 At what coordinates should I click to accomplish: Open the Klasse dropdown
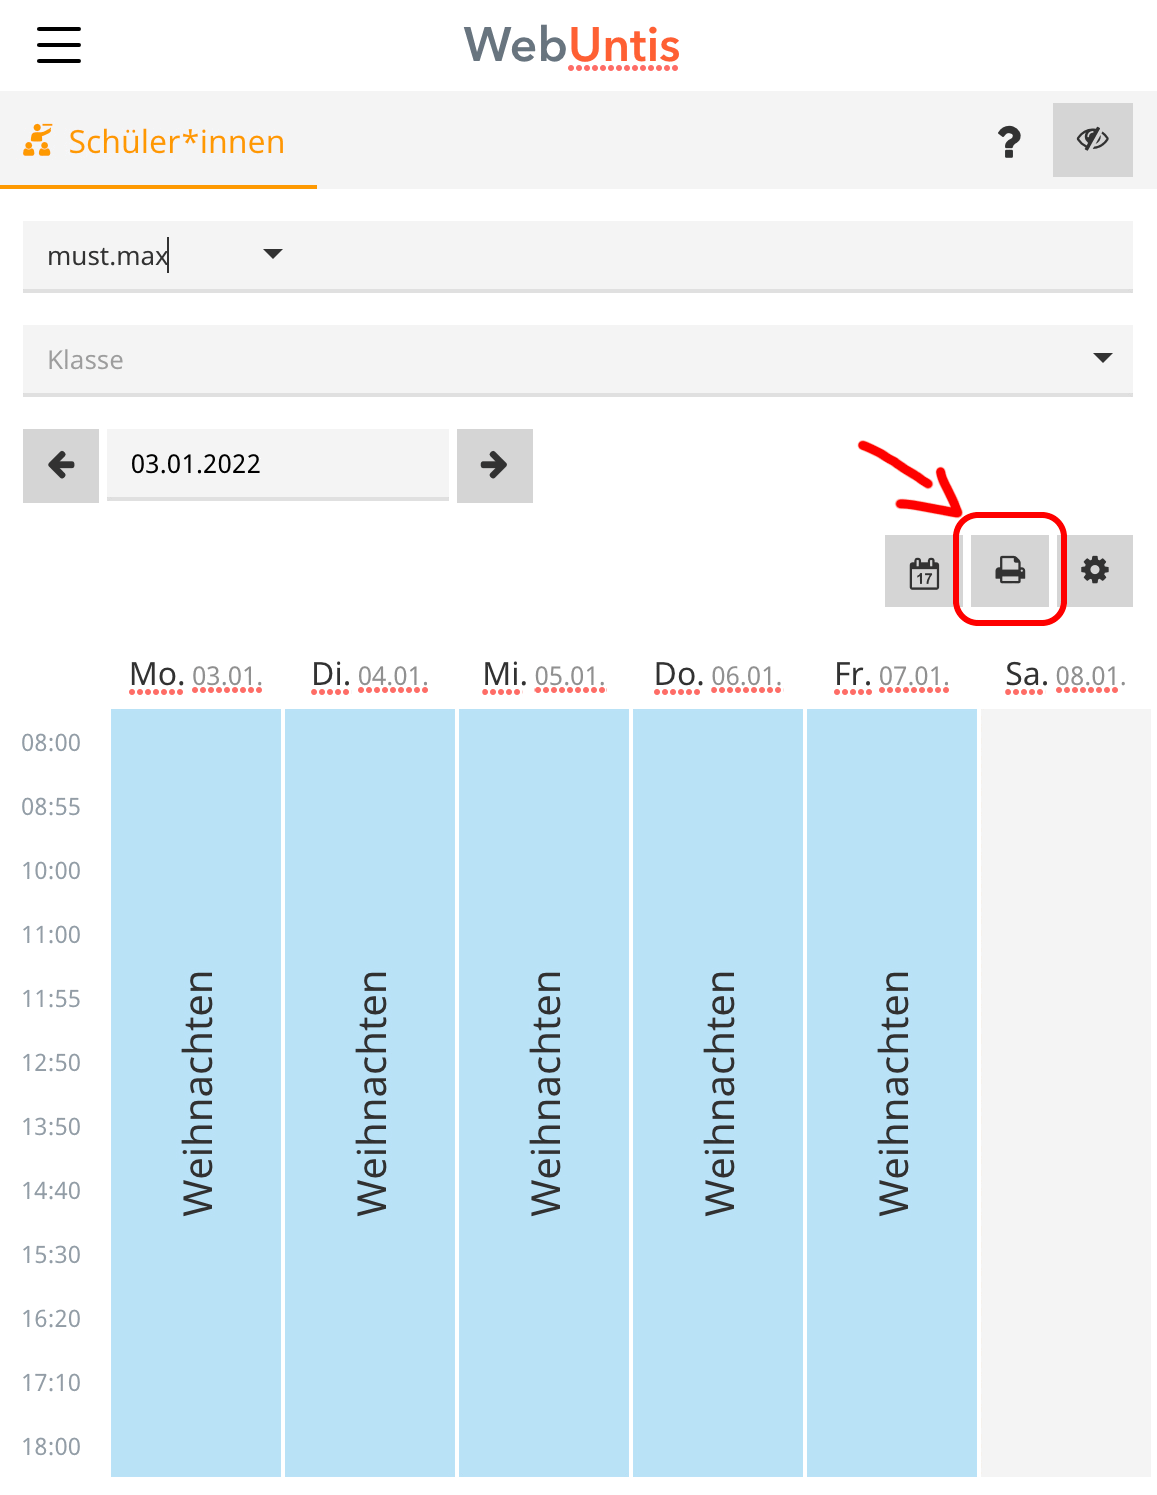coord(578,359)
